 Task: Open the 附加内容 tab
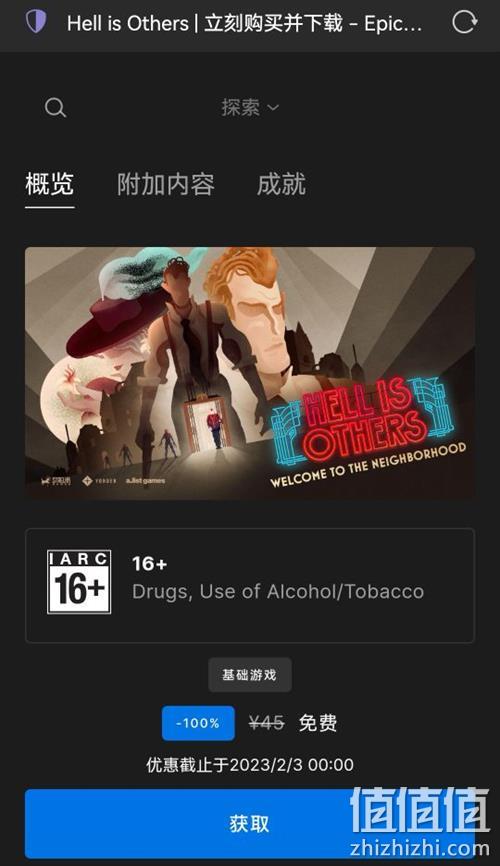pos(165,184)
